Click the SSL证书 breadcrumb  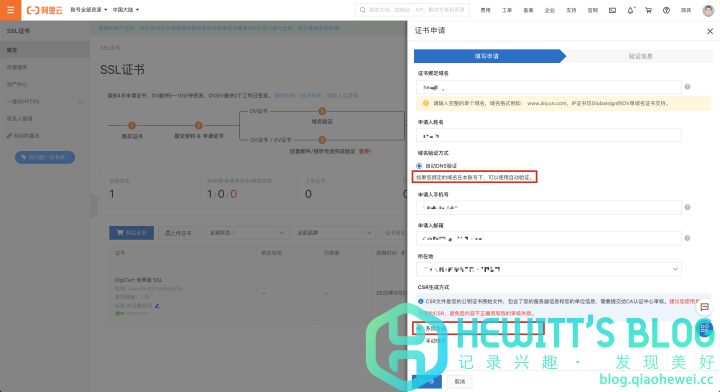coord(110,48)
